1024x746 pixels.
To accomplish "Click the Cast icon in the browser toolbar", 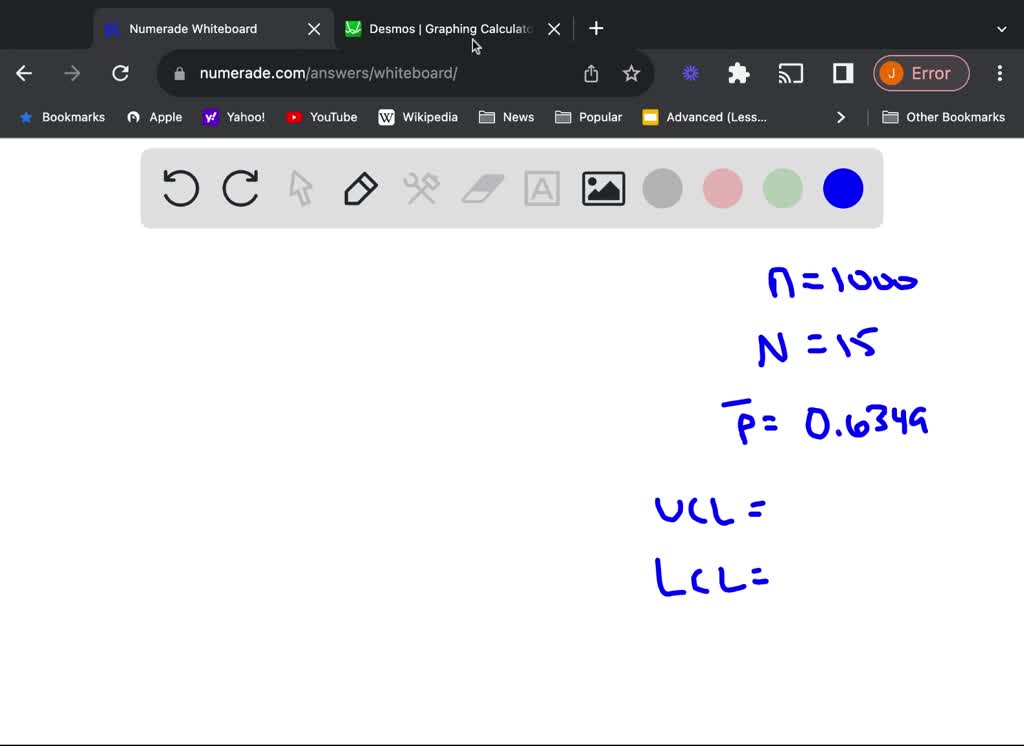I will 791,73.
